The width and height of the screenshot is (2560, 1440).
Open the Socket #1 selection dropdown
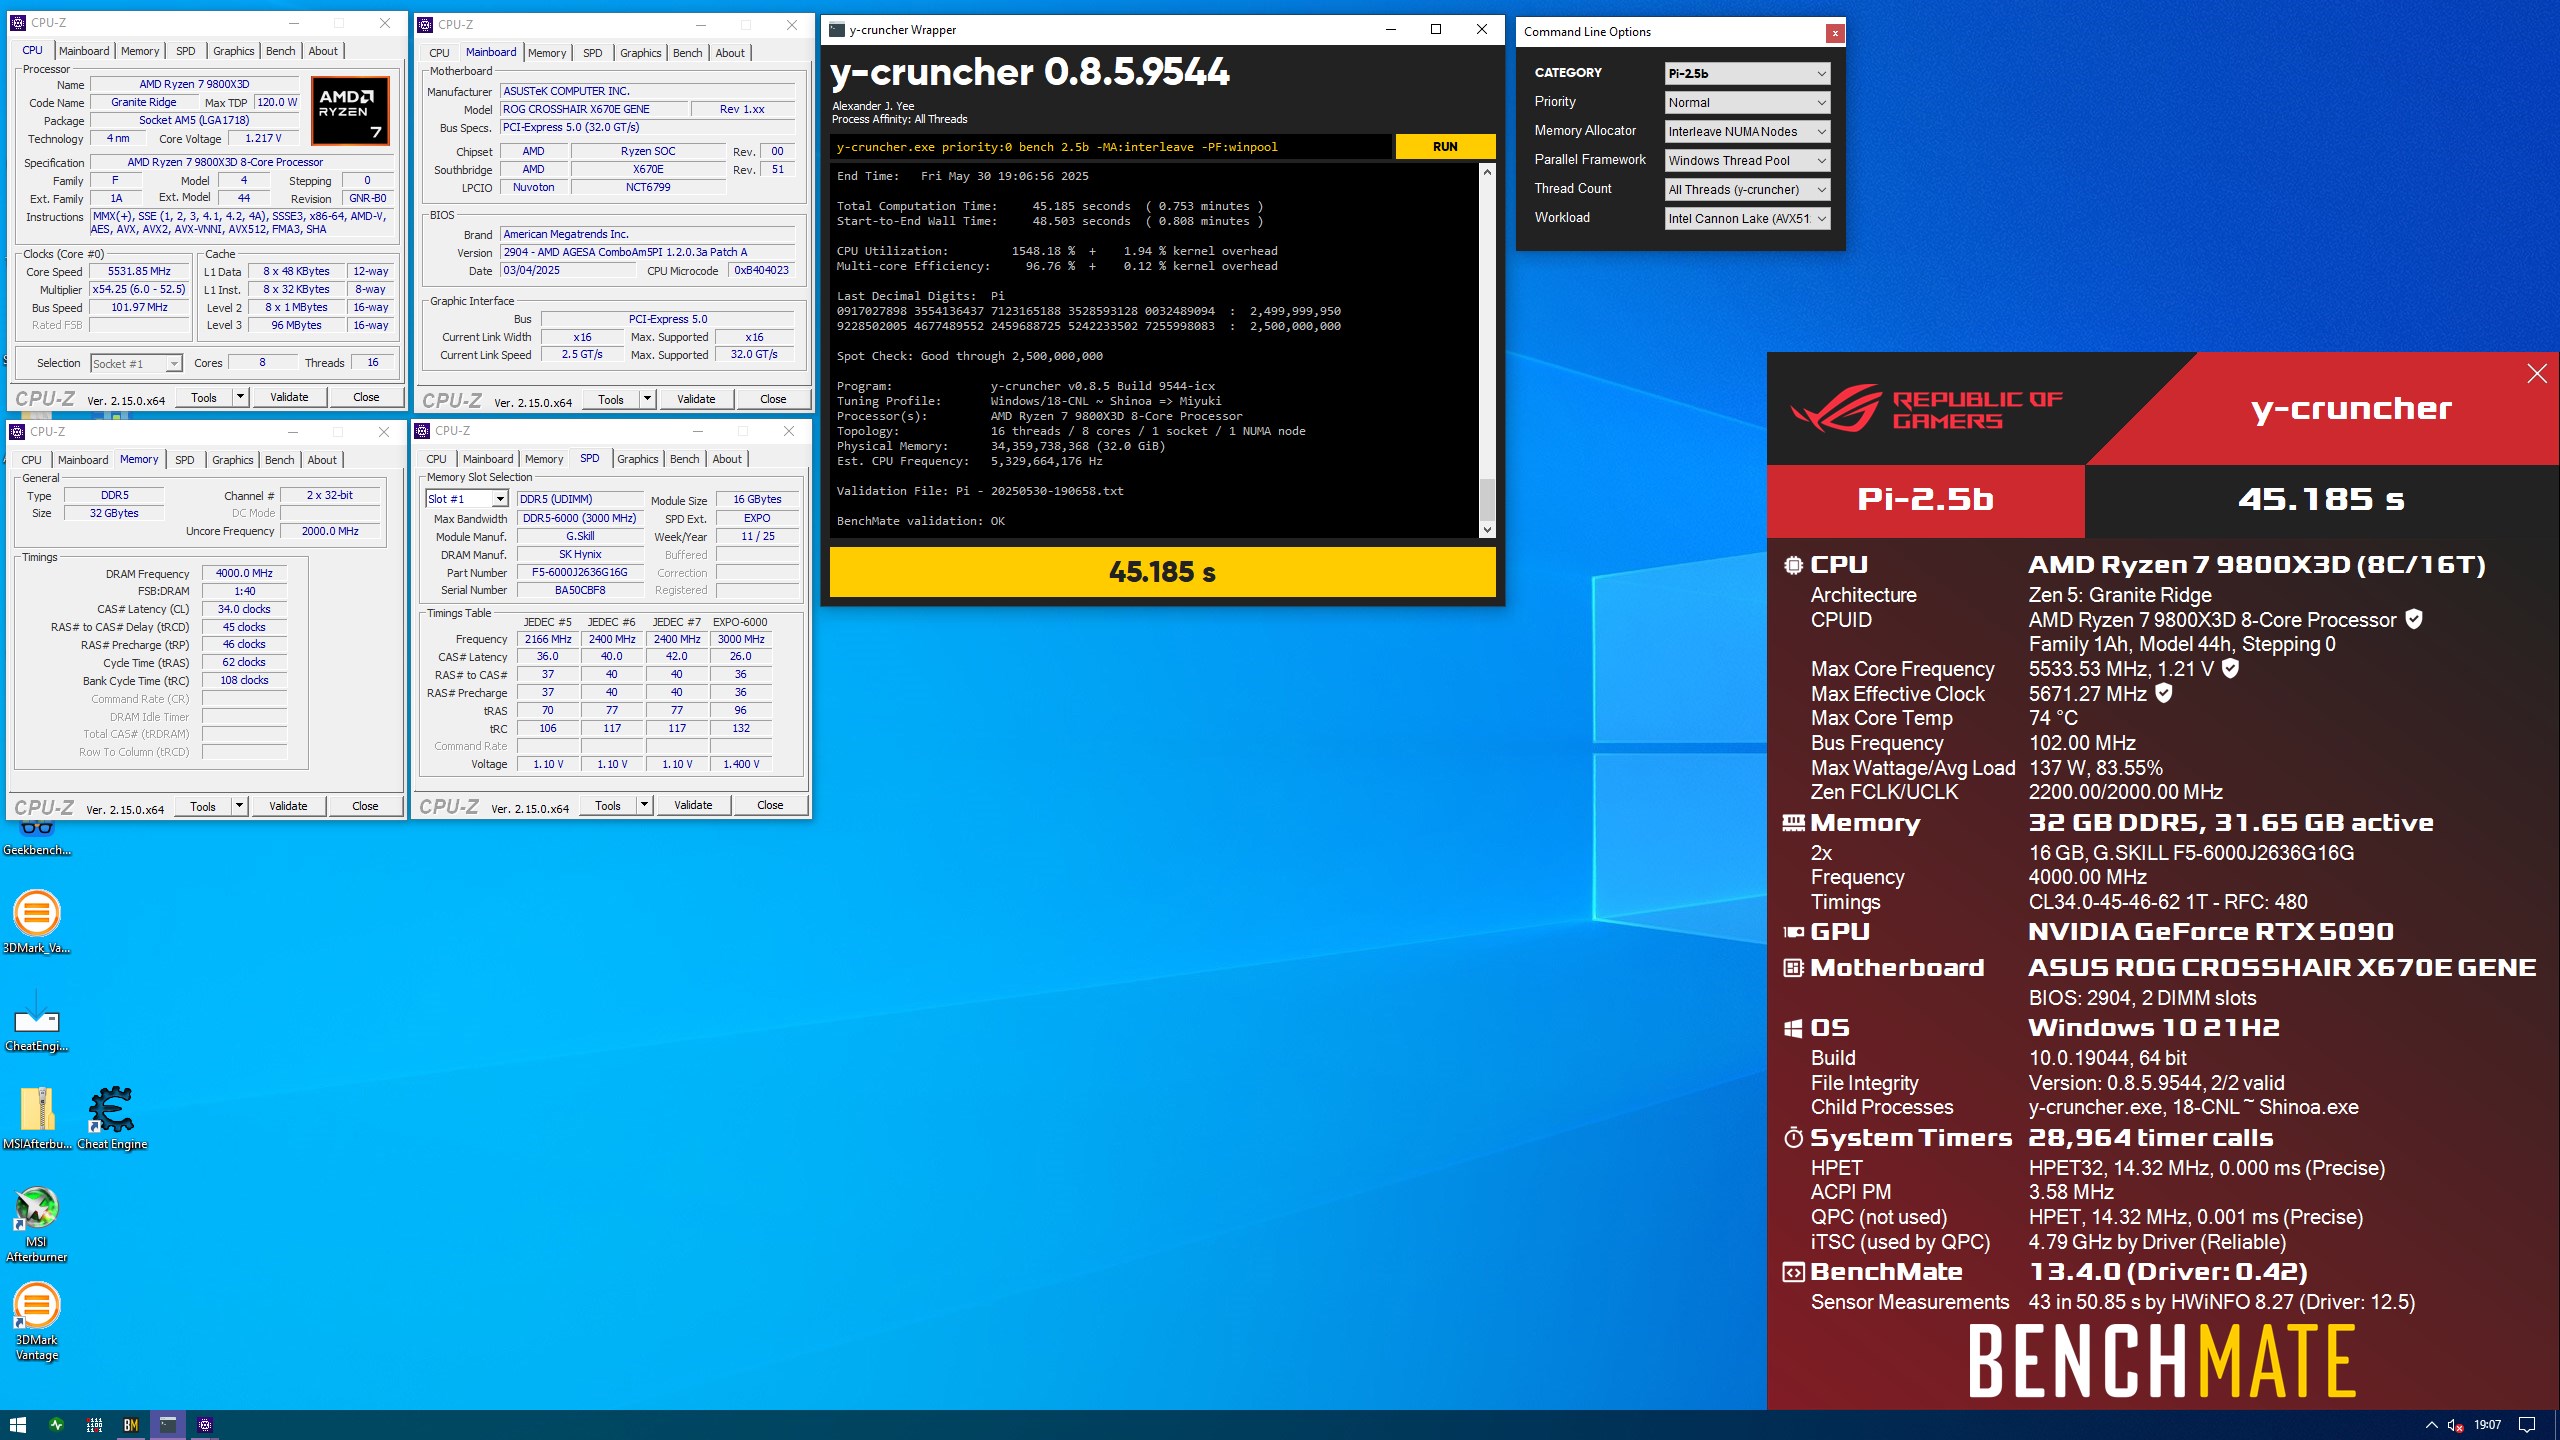136,364
